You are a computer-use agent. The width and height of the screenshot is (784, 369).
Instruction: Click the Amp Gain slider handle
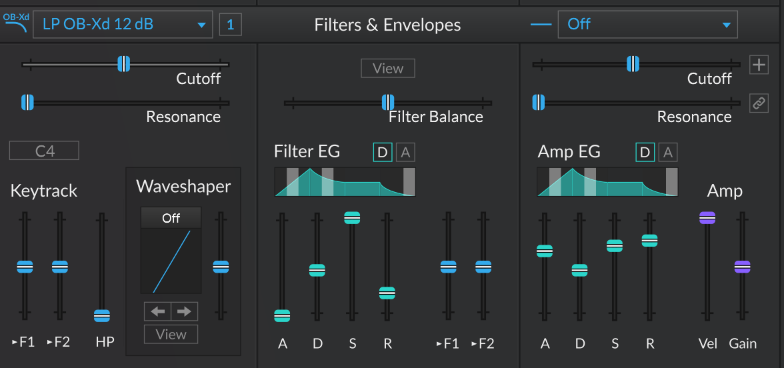[742, 267]
